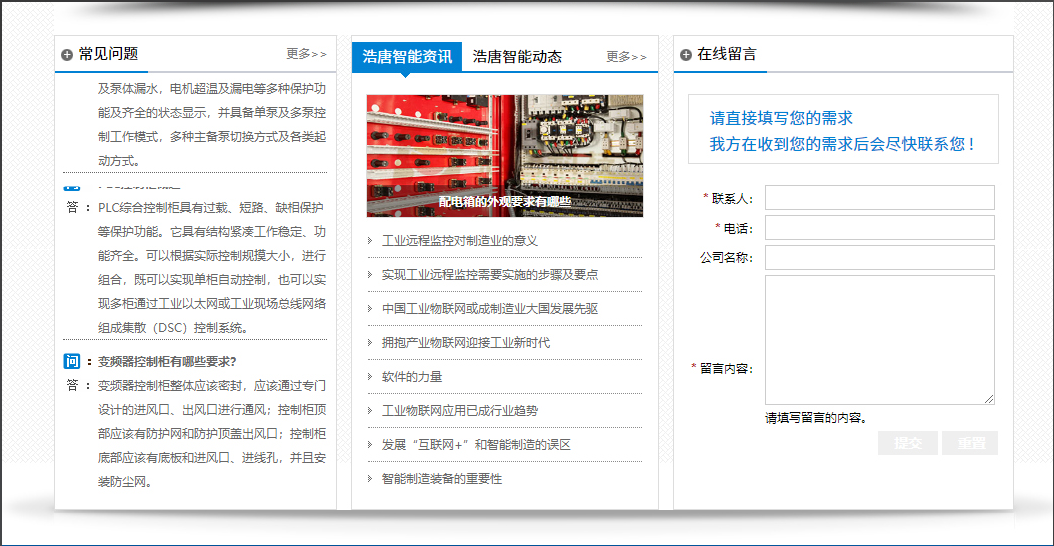Open article 实现工业远程监控需要实施的步骤及要点
Viewport: 1054px width, 546px height.
point(490,275)
